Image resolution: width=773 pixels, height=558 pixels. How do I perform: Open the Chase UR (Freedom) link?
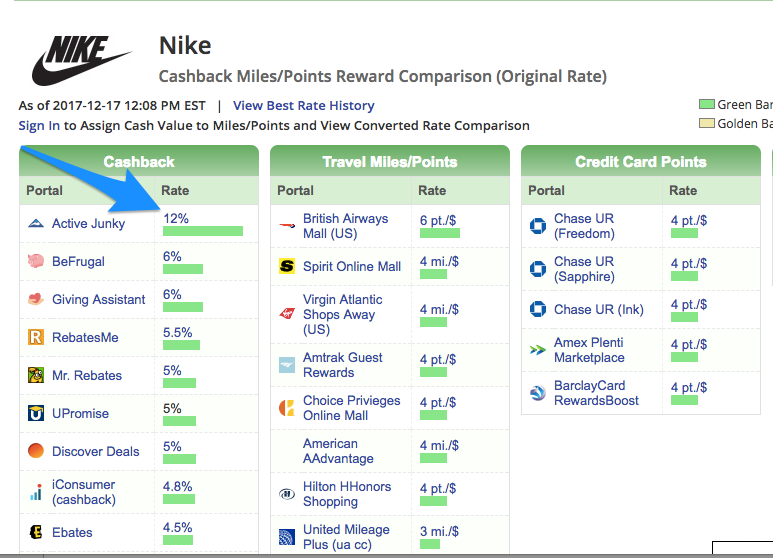[584, 226]
